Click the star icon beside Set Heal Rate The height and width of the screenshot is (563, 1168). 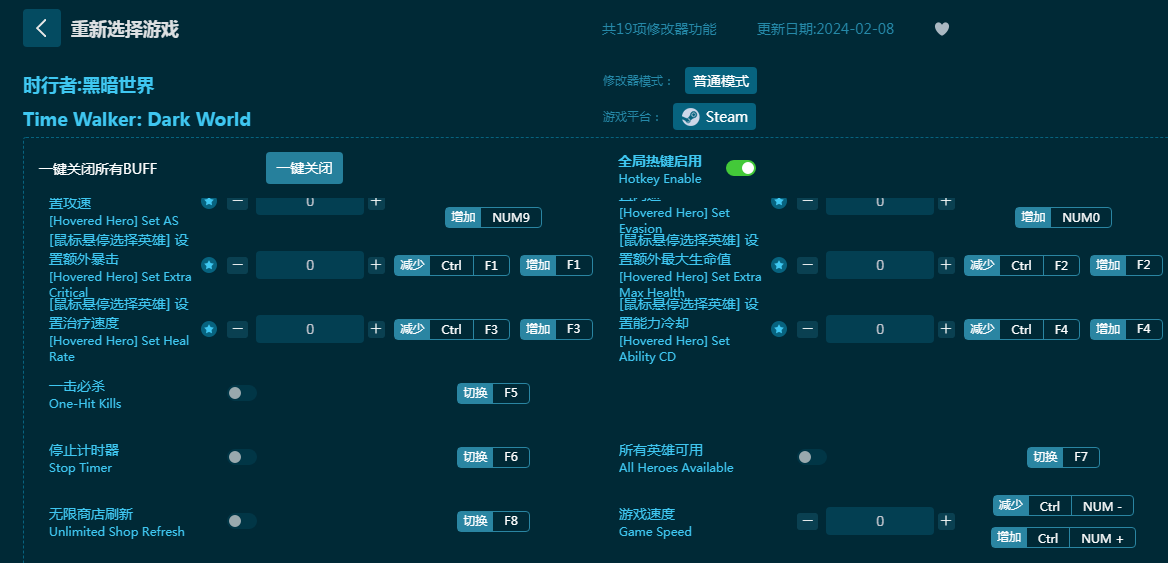(x=209, y=329)
